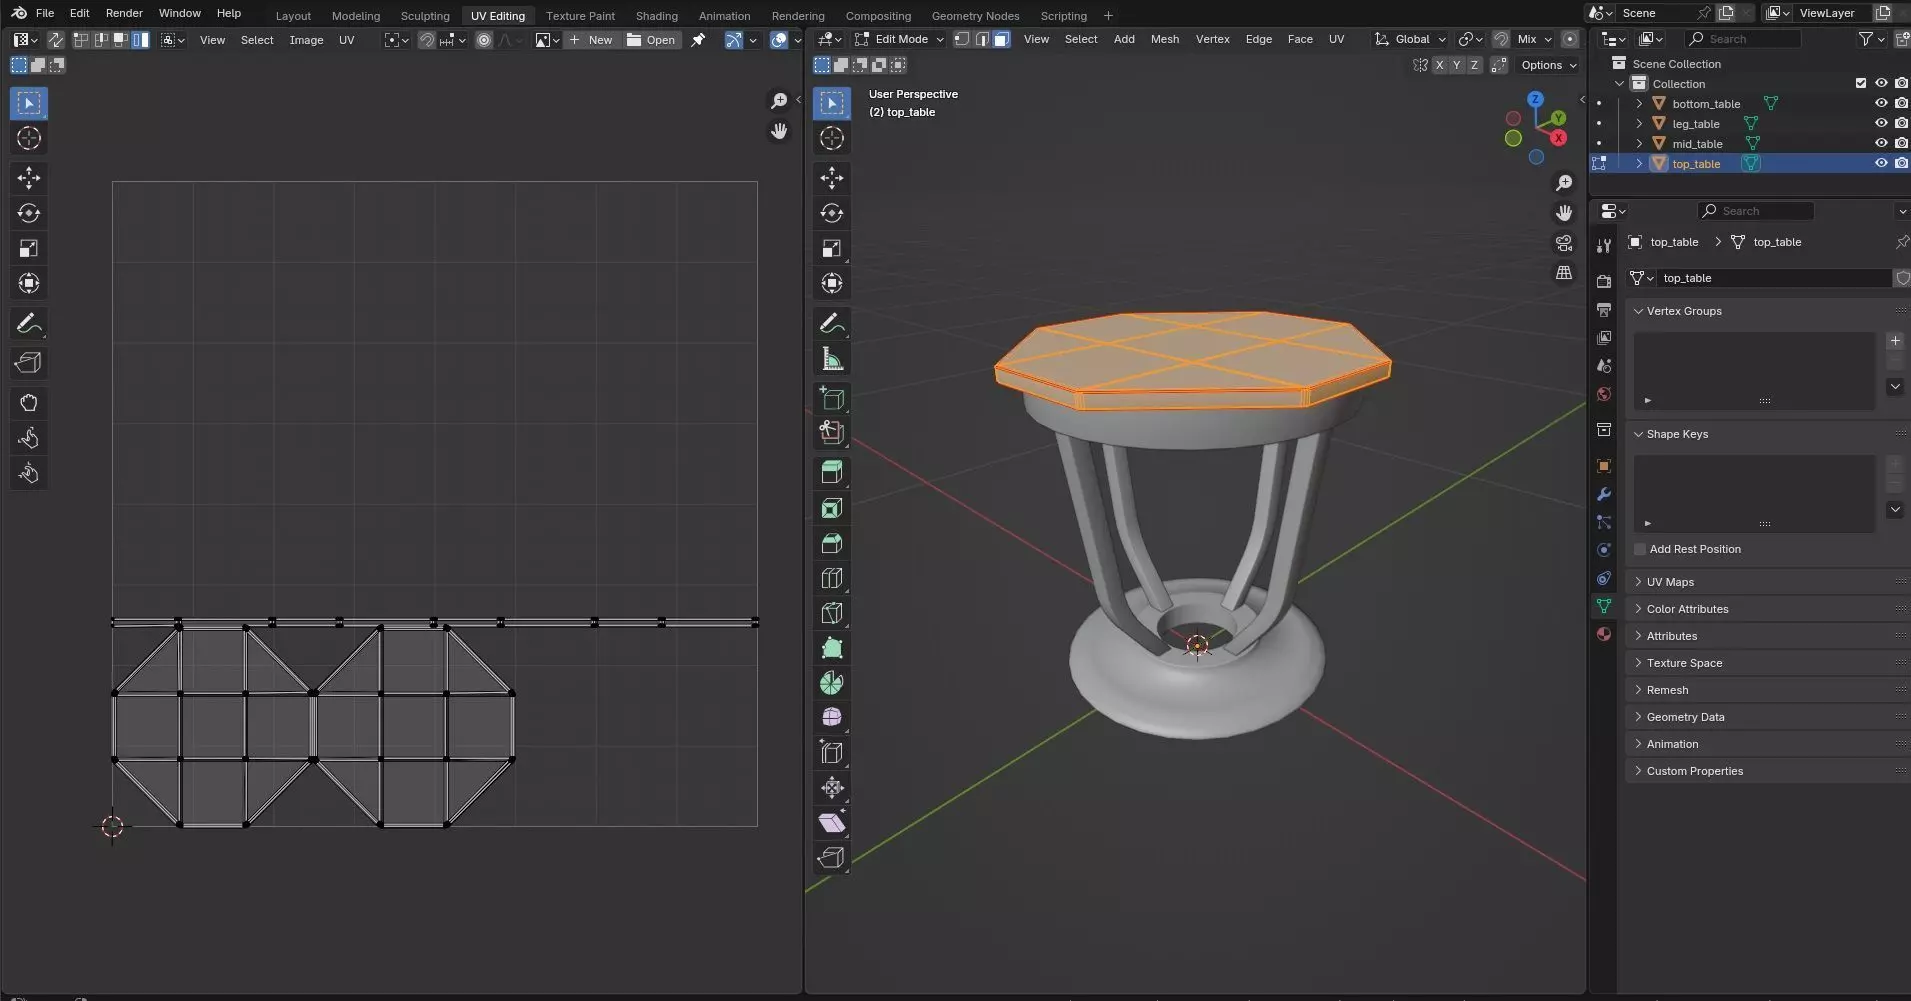Select the Grab tool in the UV editor

pos(29,402)
